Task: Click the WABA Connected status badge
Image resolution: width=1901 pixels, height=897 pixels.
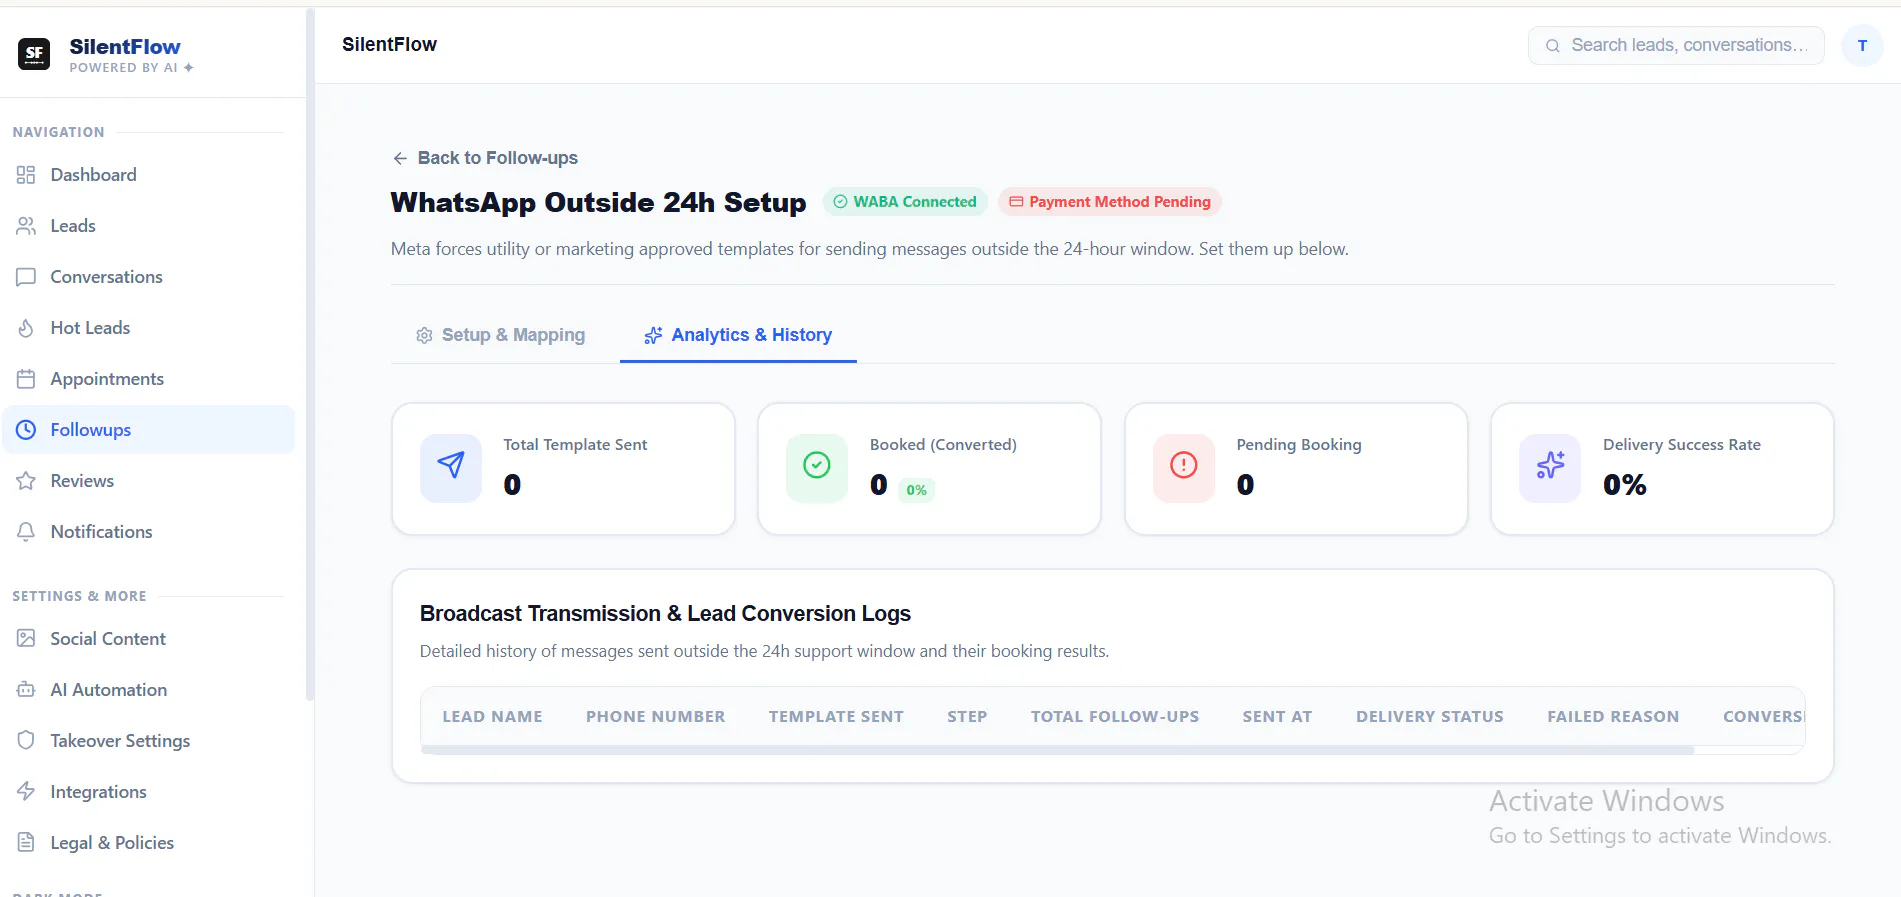Action: (x=905, y=202)
